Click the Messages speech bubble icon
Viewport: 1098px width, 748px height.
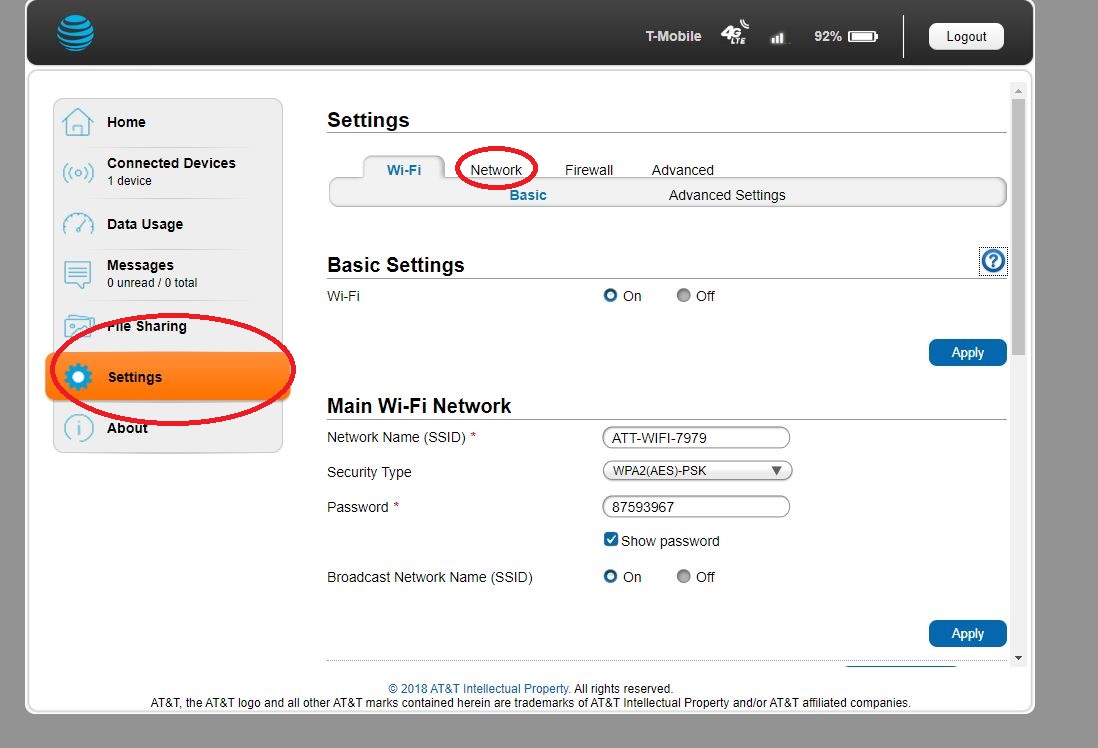pyautogui.click(x=78, y=274)
